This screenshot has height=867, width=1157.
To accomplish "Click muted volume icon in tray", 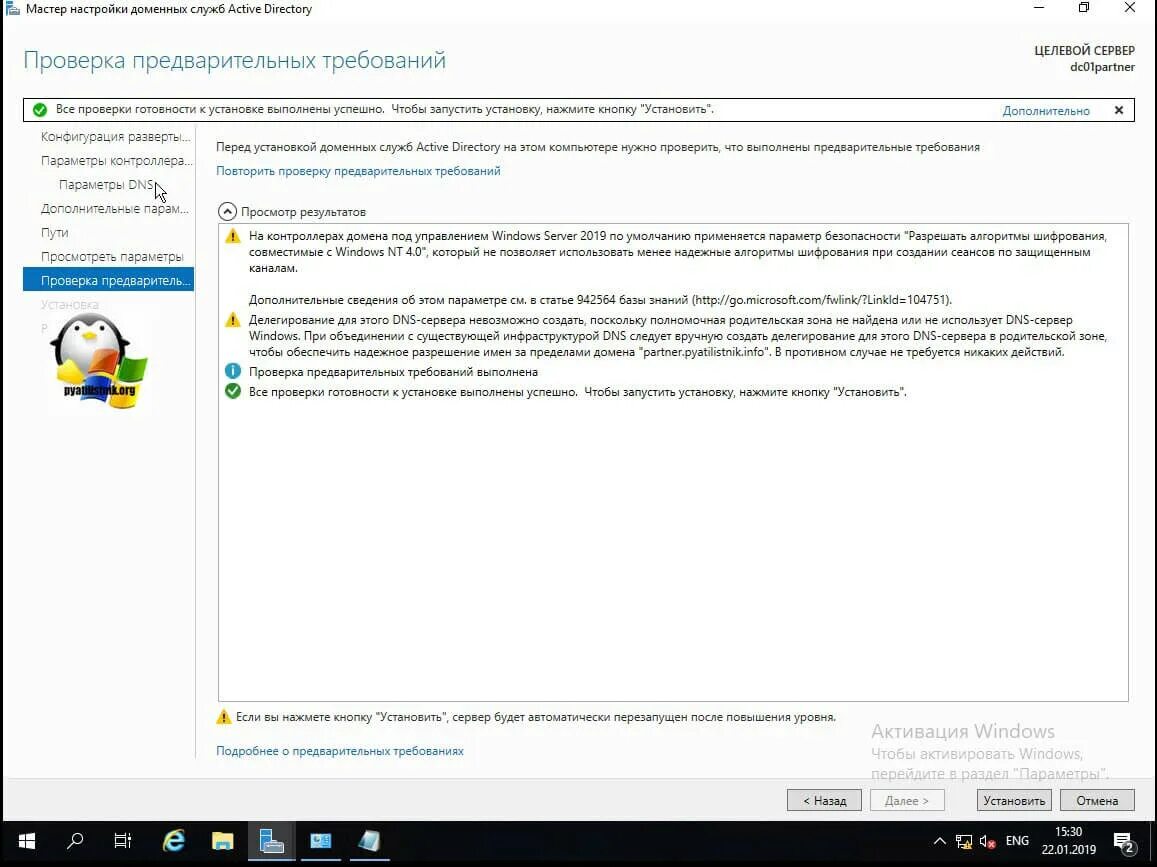I will pyautogui.click(x=987, y=841).
